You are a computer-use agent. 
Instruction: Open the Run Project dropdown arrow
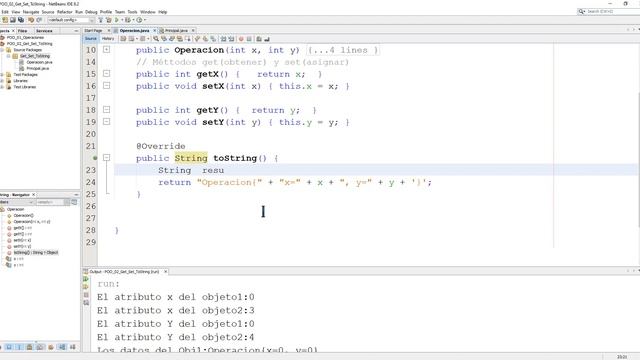(x=121, y=20)
